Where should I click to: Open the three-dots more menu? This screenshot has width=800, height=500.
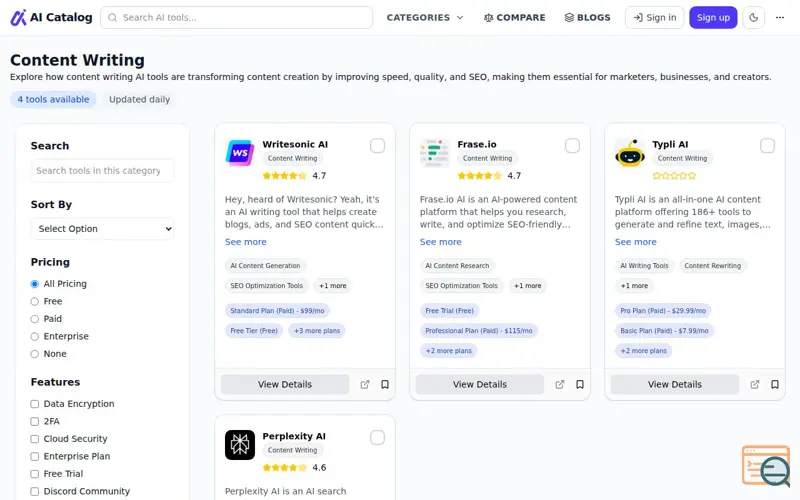pyautogui.click(x=780, y=17)
